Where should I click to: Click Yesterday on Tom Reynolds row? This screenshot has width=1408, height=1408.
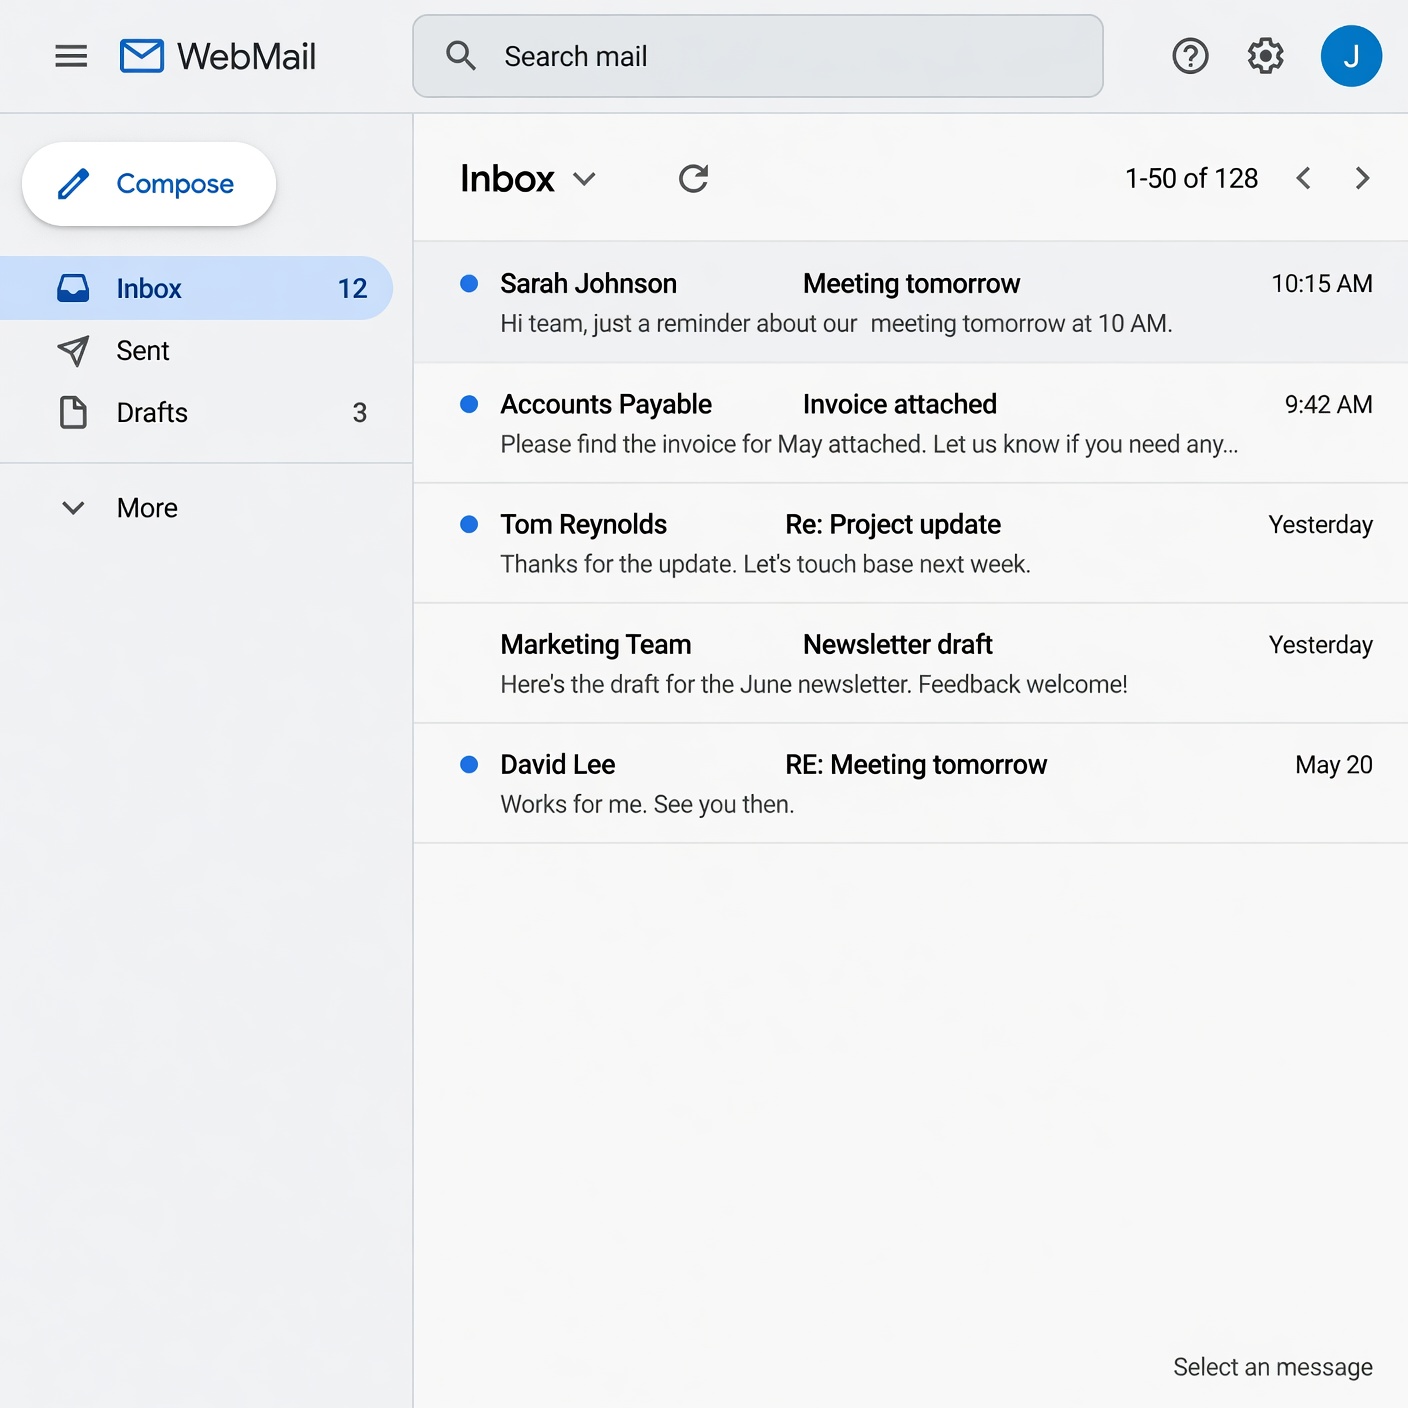[x=1320, y=524]
